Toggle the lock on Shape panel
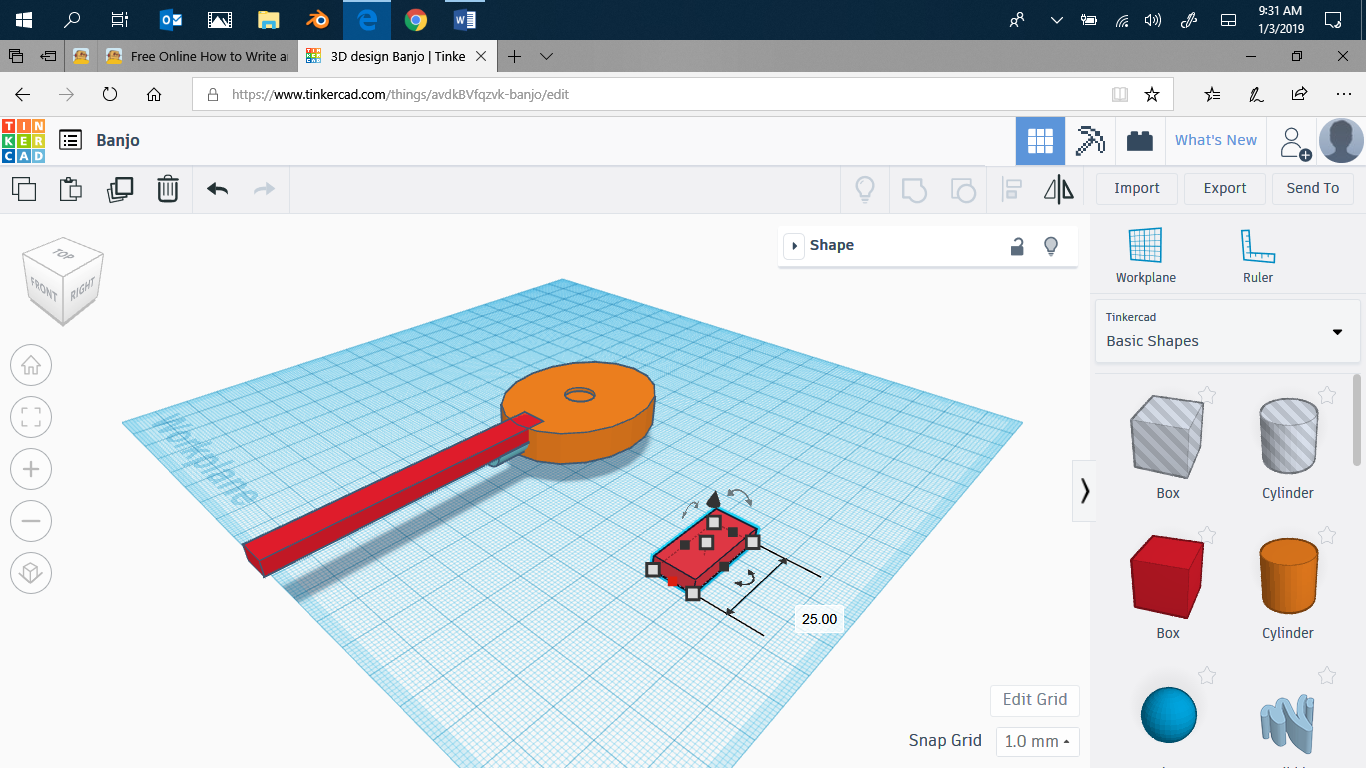The width and height of the screenshot is (1366, 768). click(1017, 246)
